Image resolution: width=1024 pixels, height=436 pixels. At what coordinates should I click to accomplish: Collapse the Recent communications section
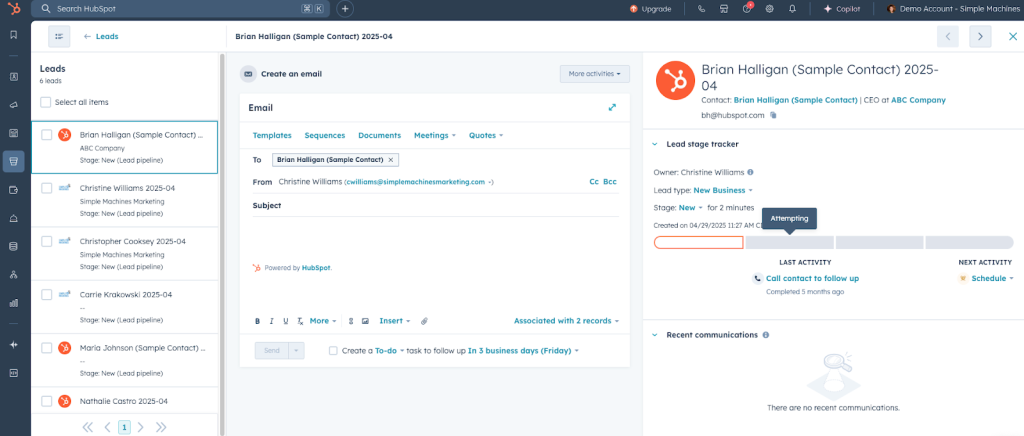[655, 335]
